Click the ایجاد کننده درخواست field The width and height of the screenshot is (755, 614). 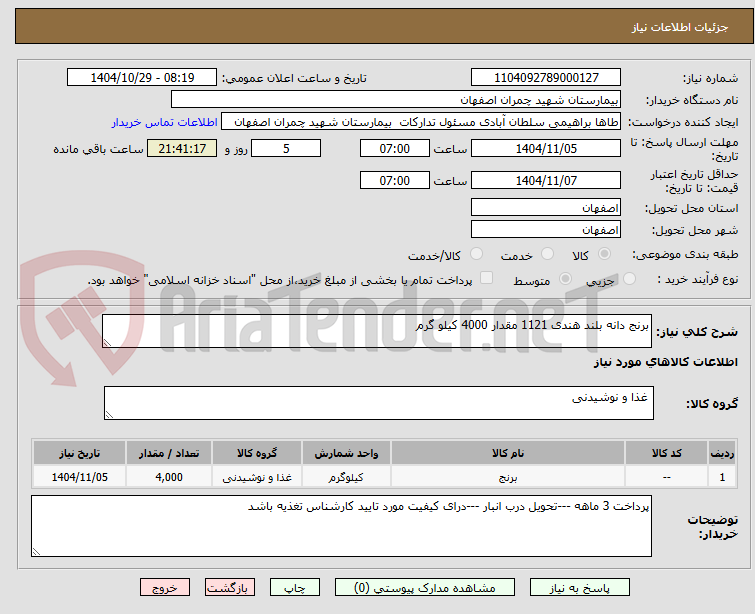421,122
